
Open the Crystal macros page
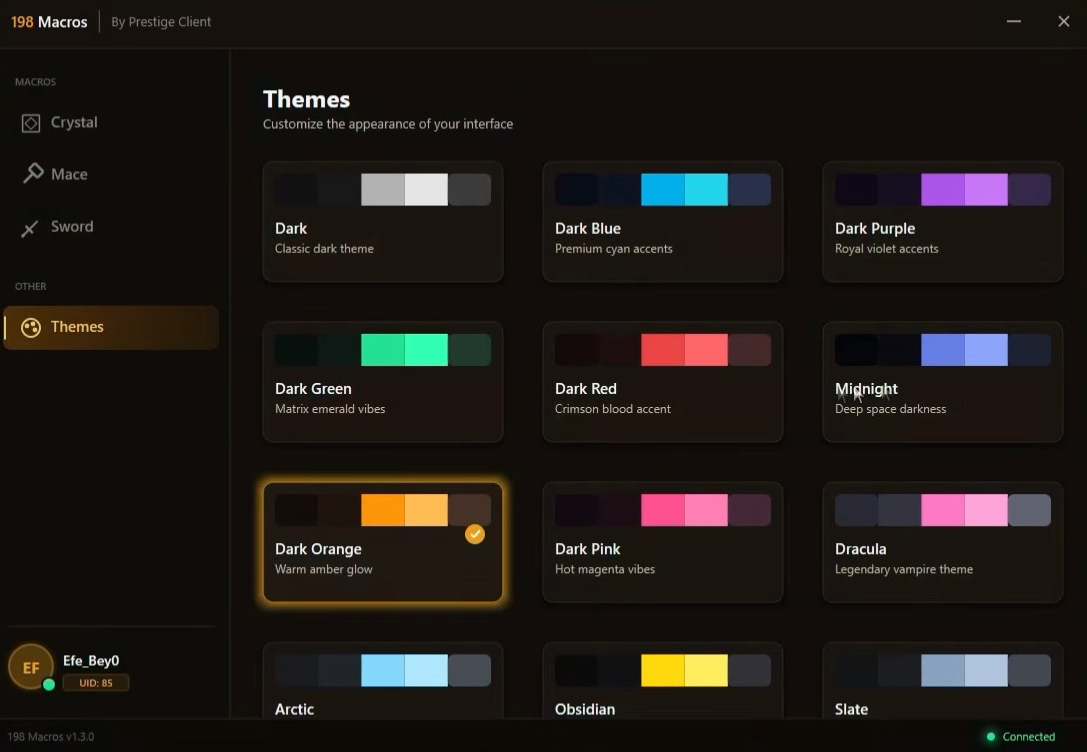(74, 123)
